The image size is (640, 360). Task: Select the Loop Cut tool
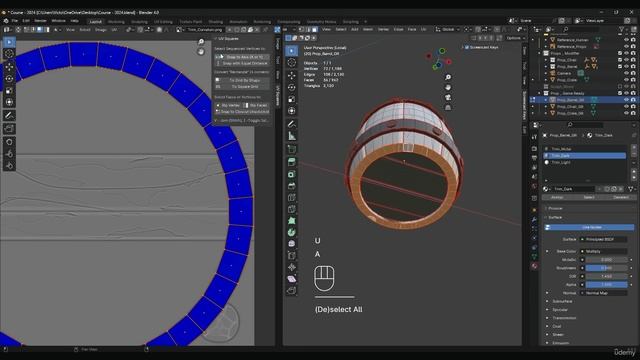291,198
